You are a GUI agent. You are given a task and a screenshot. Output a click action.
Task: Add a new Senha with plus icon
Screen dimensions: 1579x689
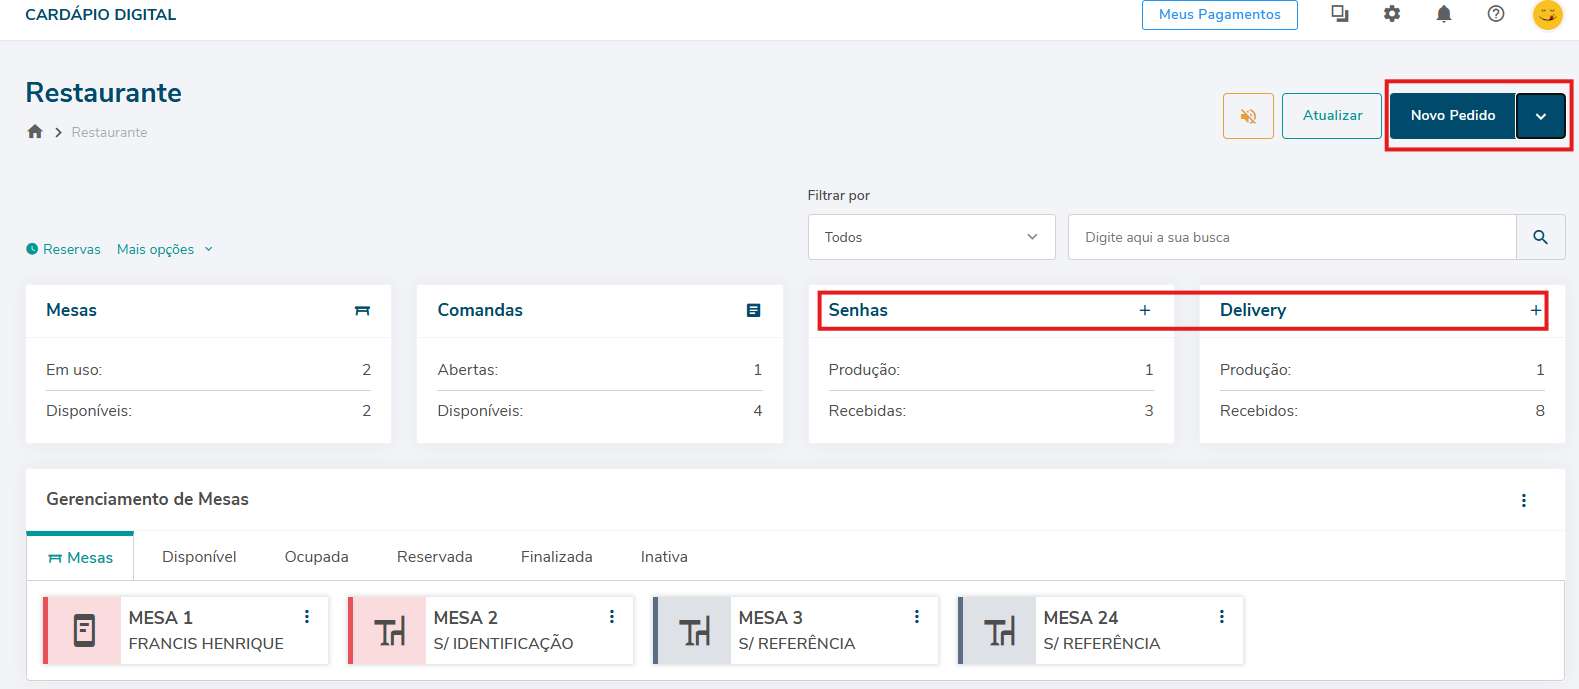[1144, 310]
